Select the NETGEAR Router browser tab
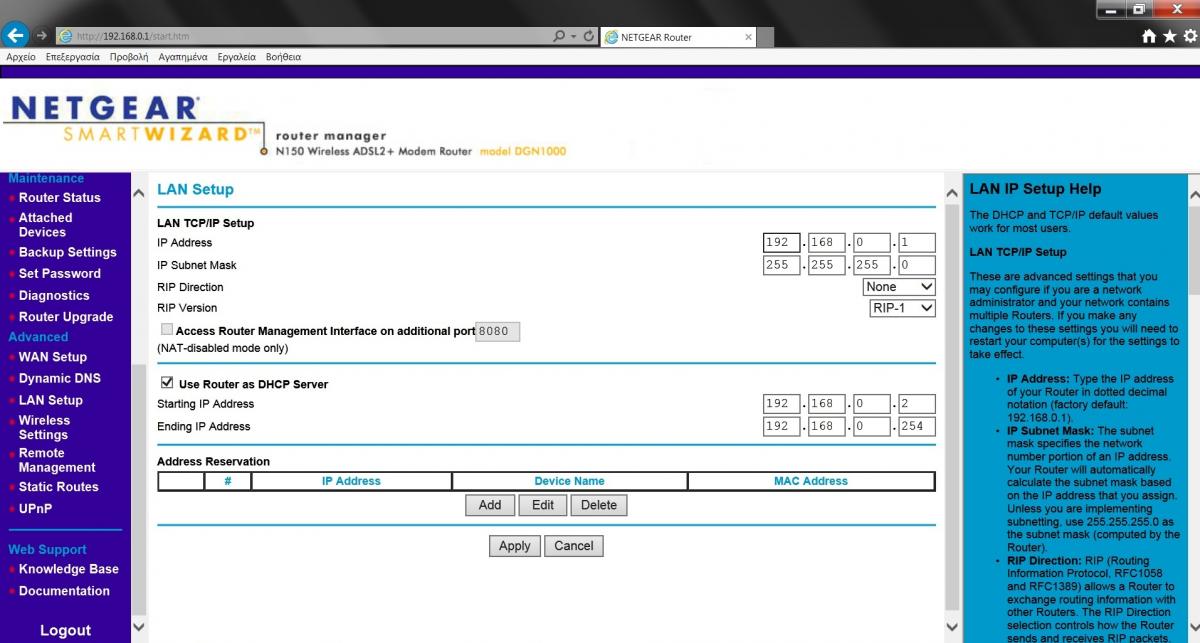The height and width of the screenshot is (643, 1200). [678, 37]
